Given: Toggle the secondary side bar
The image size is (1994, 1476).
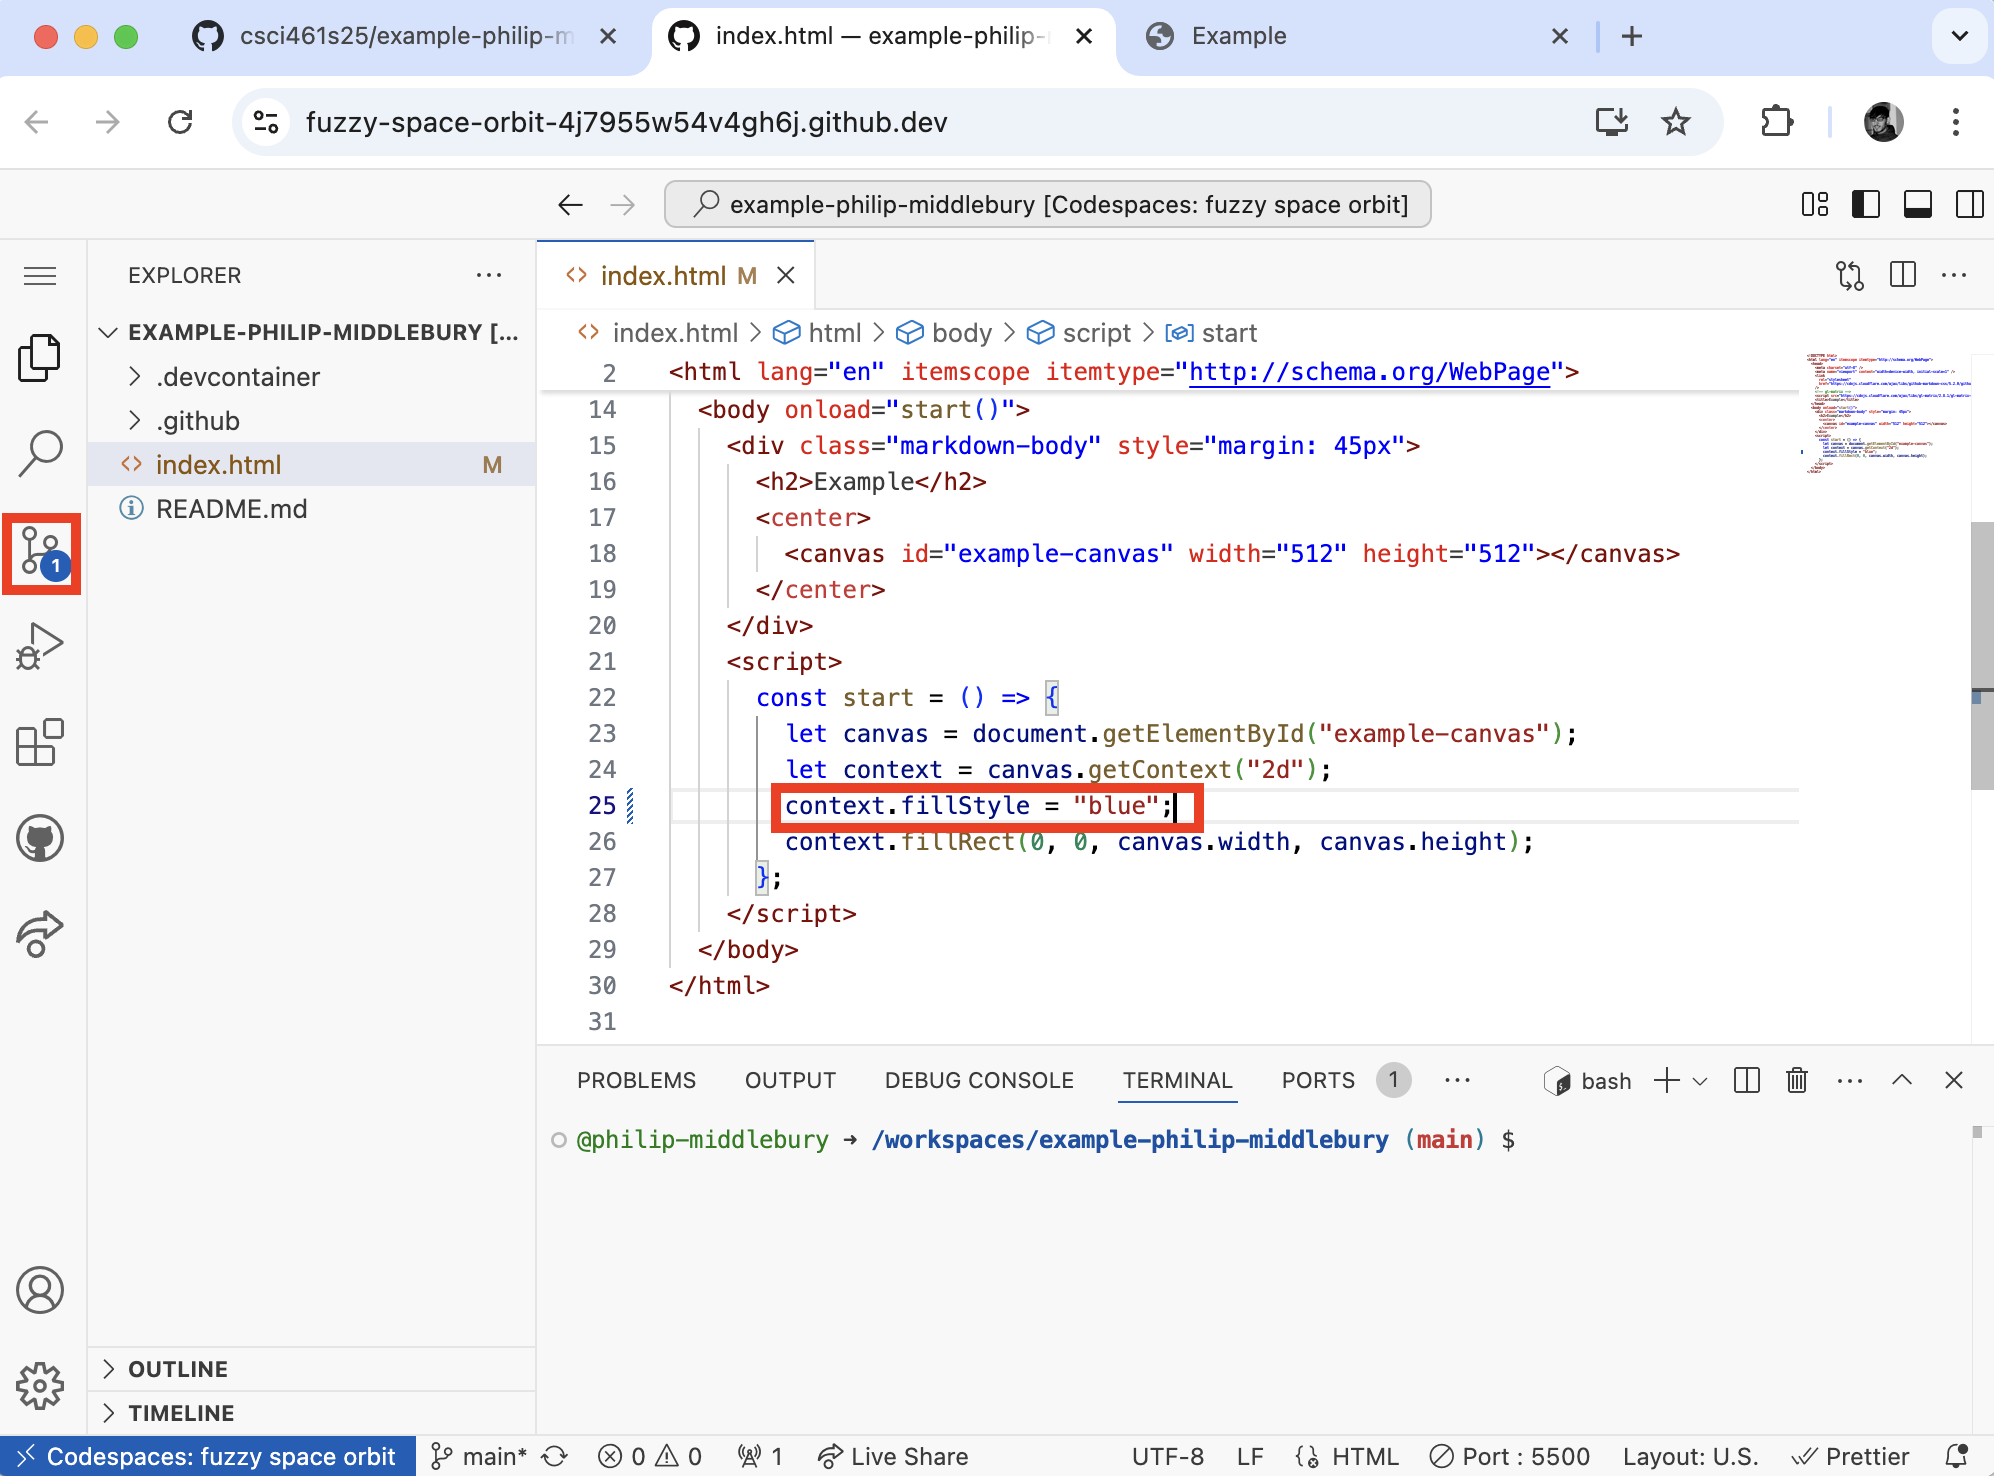Looking at the screenshot, I should [x=1970, y=205].
